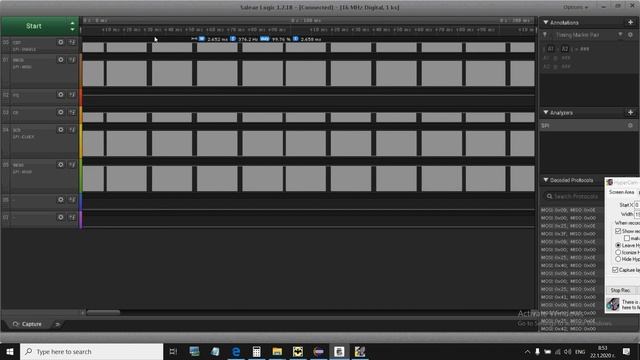640x360 pixels.
Task: Open settings gear for channel 02
Action: pyautogui.click(x=60, y=94)
